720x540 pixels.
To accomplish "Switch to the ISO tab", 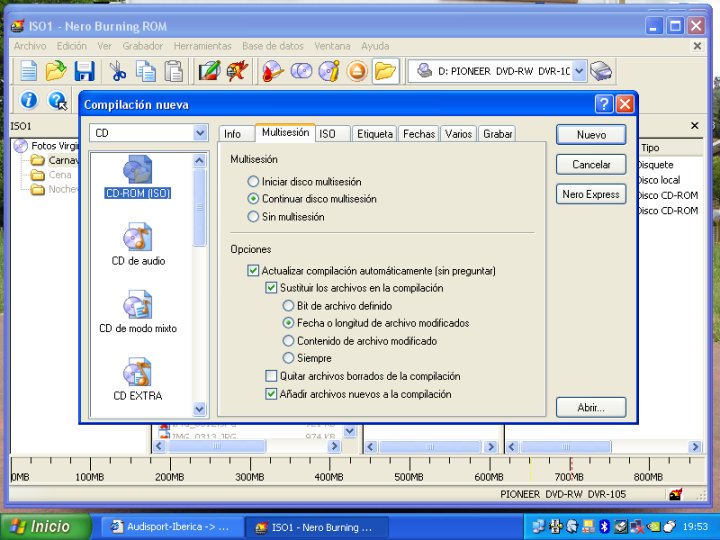I will (332, 134).
